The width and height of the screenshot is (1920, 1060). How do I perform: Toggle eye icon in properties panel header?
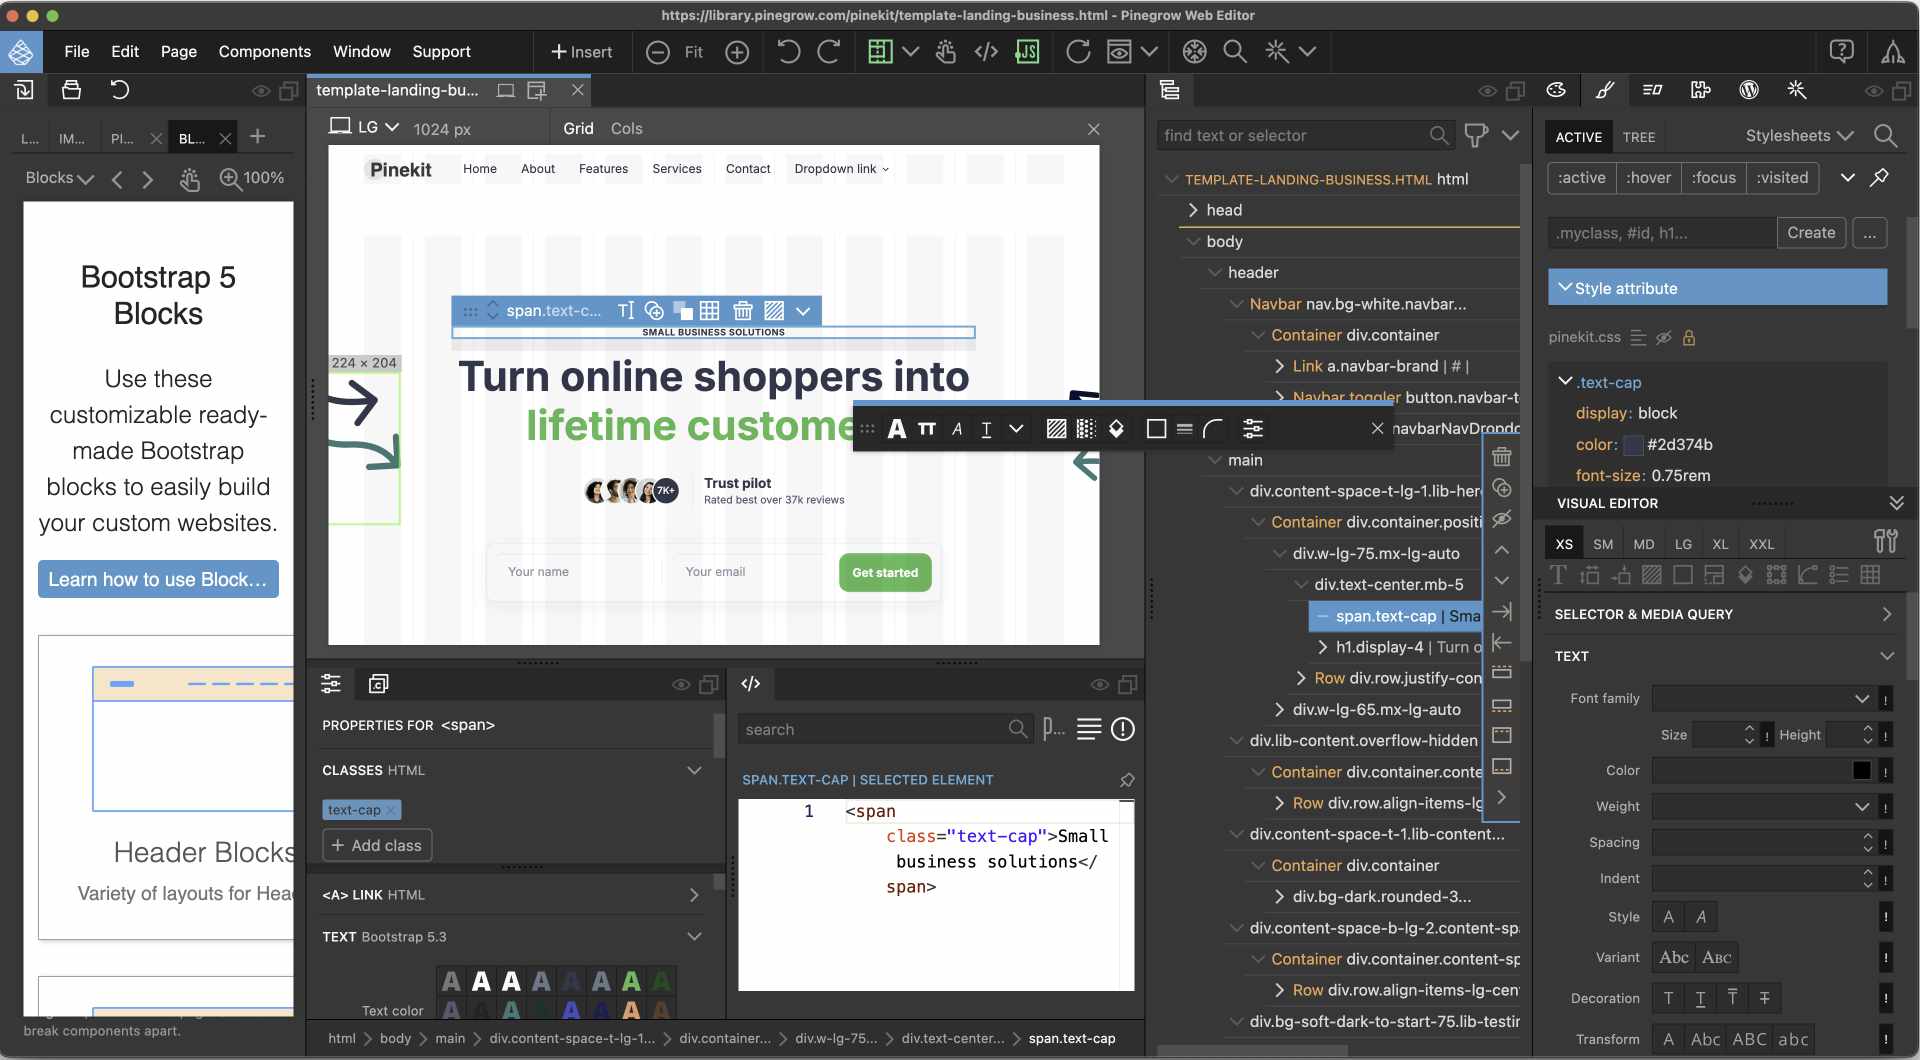click(681, 685)
